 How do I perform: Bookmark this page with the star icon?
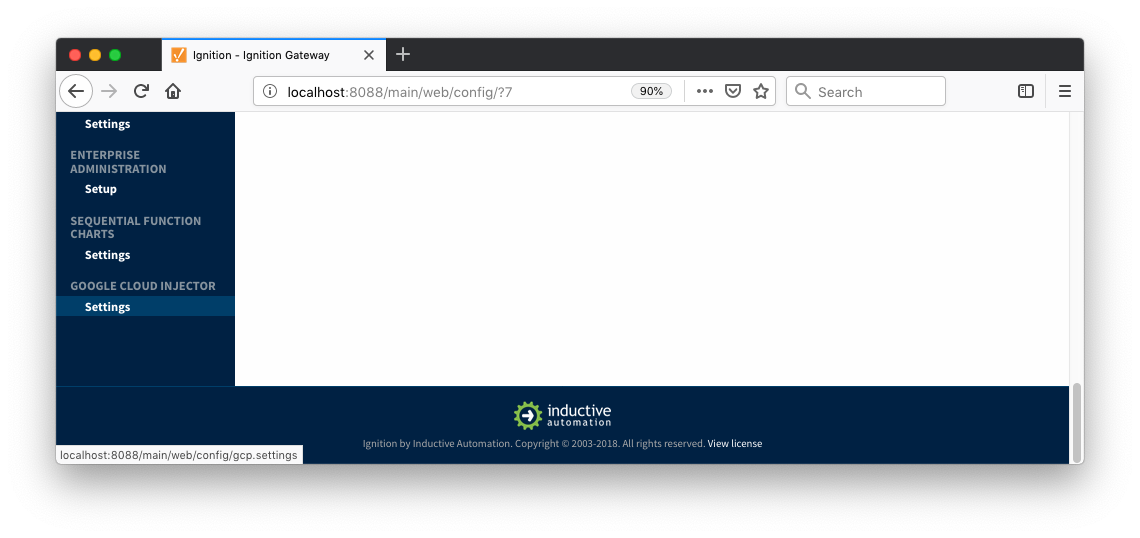click(x=761, y=91)
